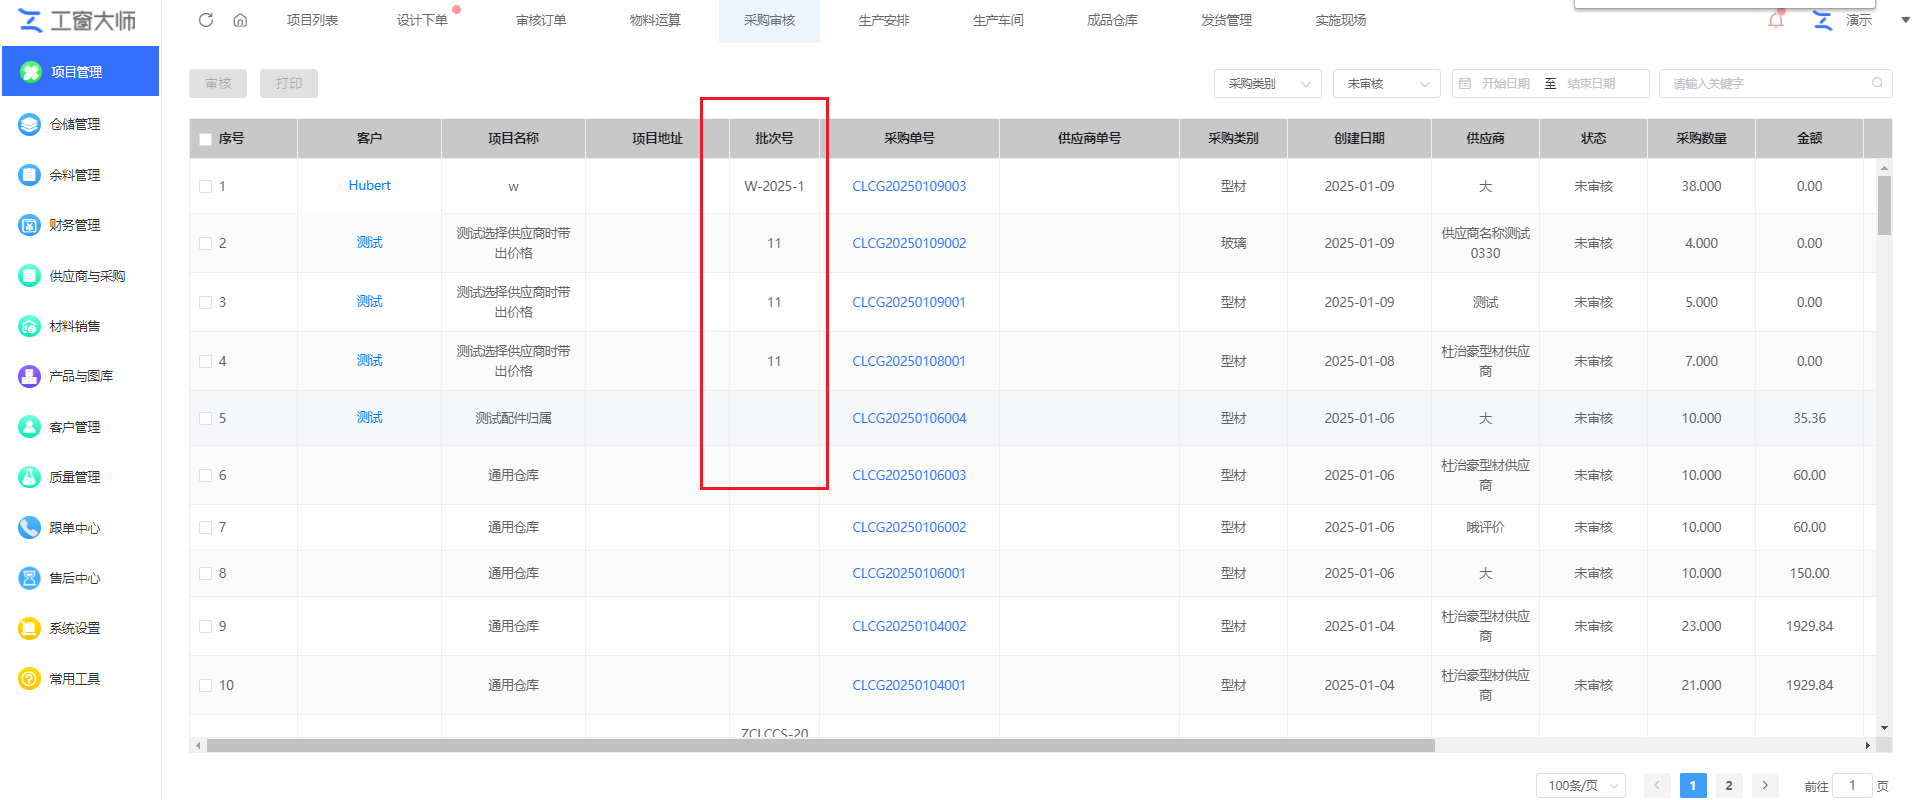The image size is (1920, 800).
Task: Click the refresh icon in top bar
Action: (206, 20)
